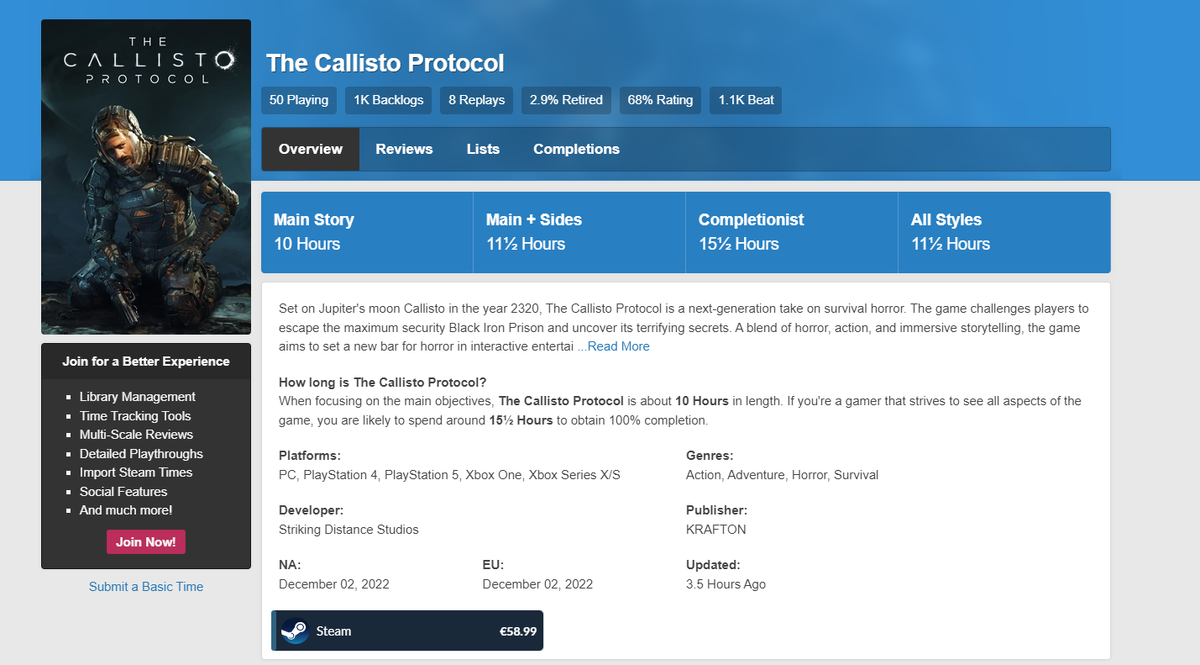The width and height of the screenshot is (1200, 665).
Task: Select the All Styles time box
Action: coord(1004,232)
